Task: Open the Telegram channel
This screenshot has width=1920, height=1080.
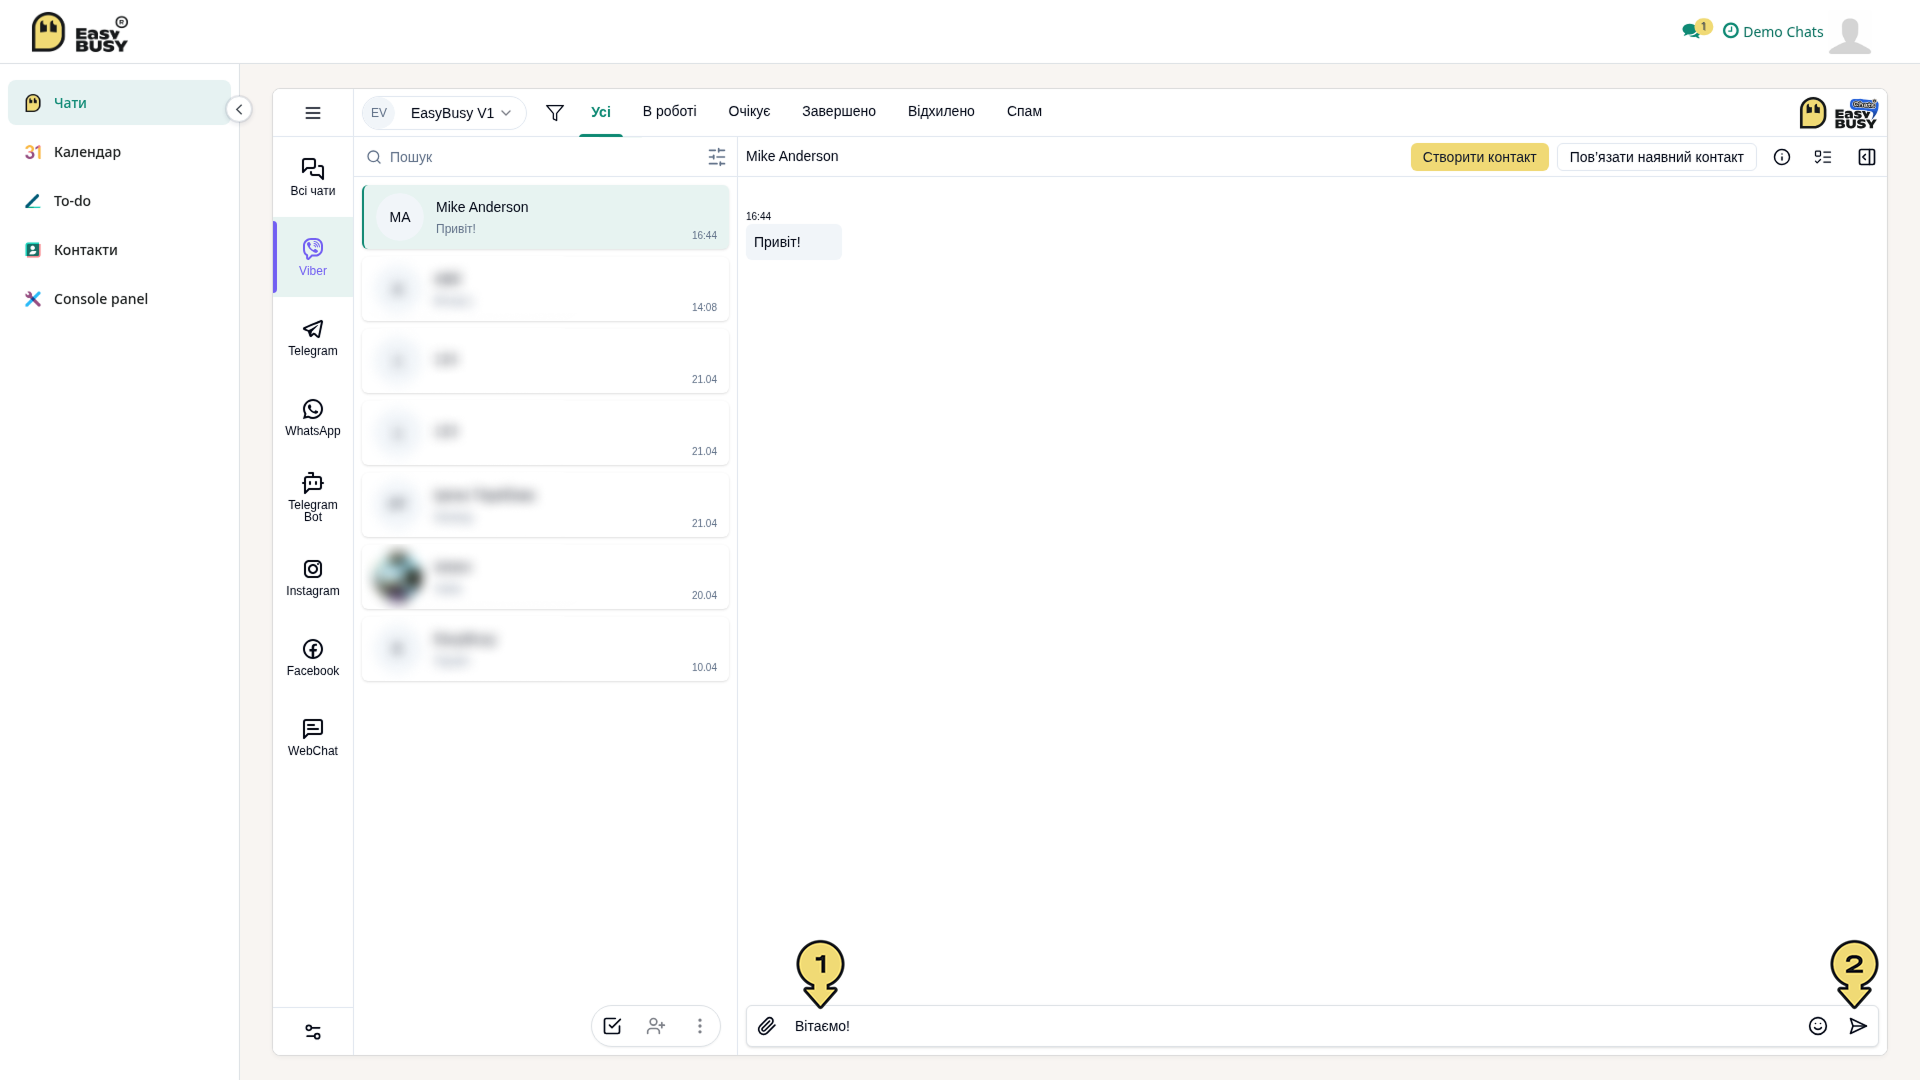Action: 313,337
